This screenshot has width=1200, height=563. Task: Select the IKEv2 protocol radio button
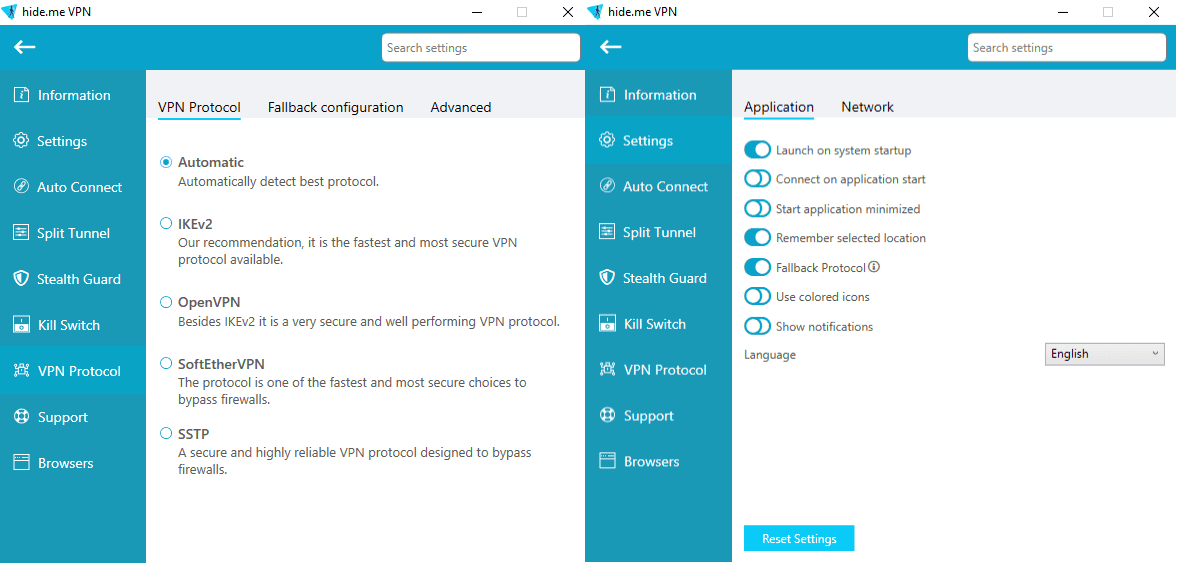[166, 224]
